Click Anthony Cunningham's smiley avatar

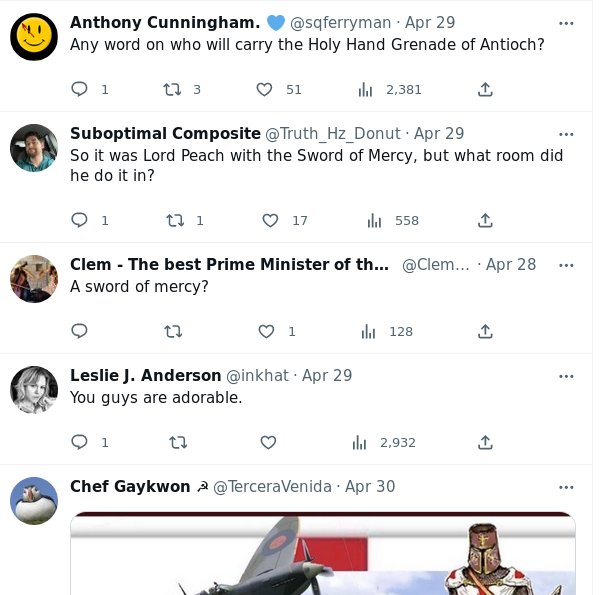[x=34, y=37]
